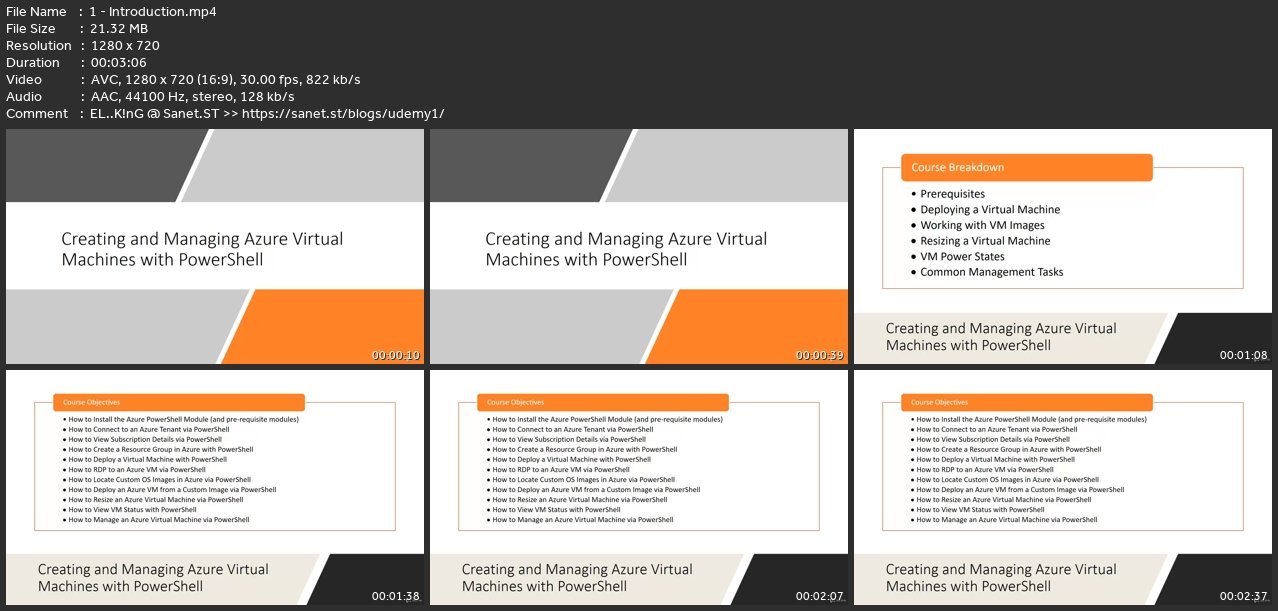Click the footer title in 00:01:08 frame
The height and width of the screenshot is (611, 1278).
(1001, 337)
